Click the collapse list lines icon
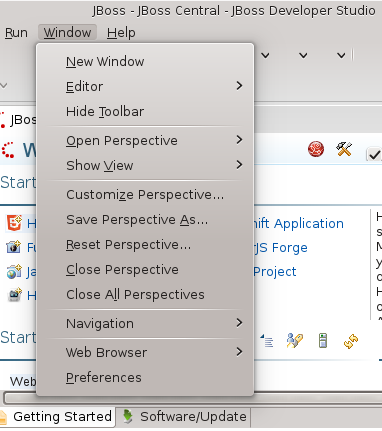This screenshot has height=431, width=382. click(267, 341)
